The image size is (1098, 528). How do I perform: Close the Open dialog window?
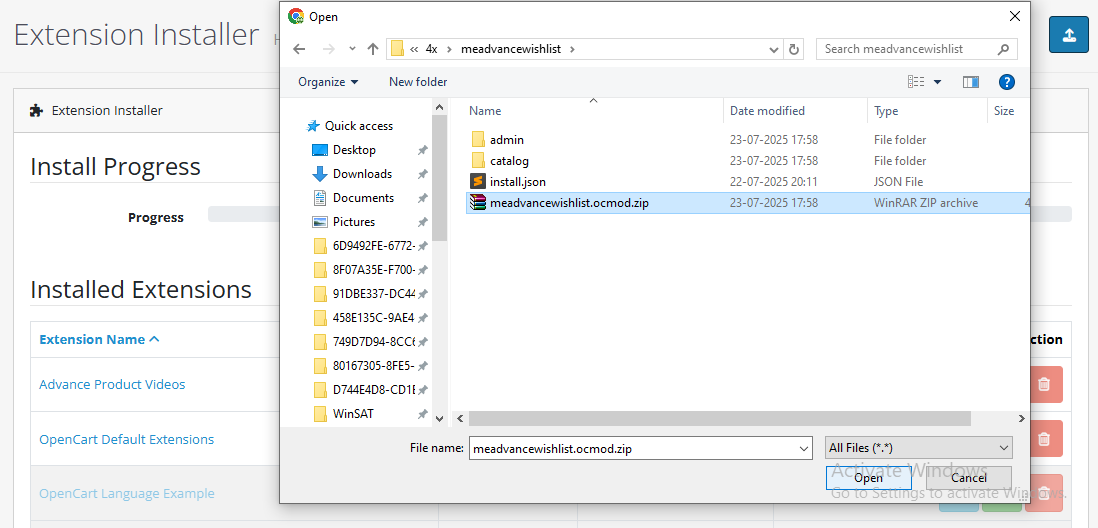pyautogui.click(x=1013, y=16)
